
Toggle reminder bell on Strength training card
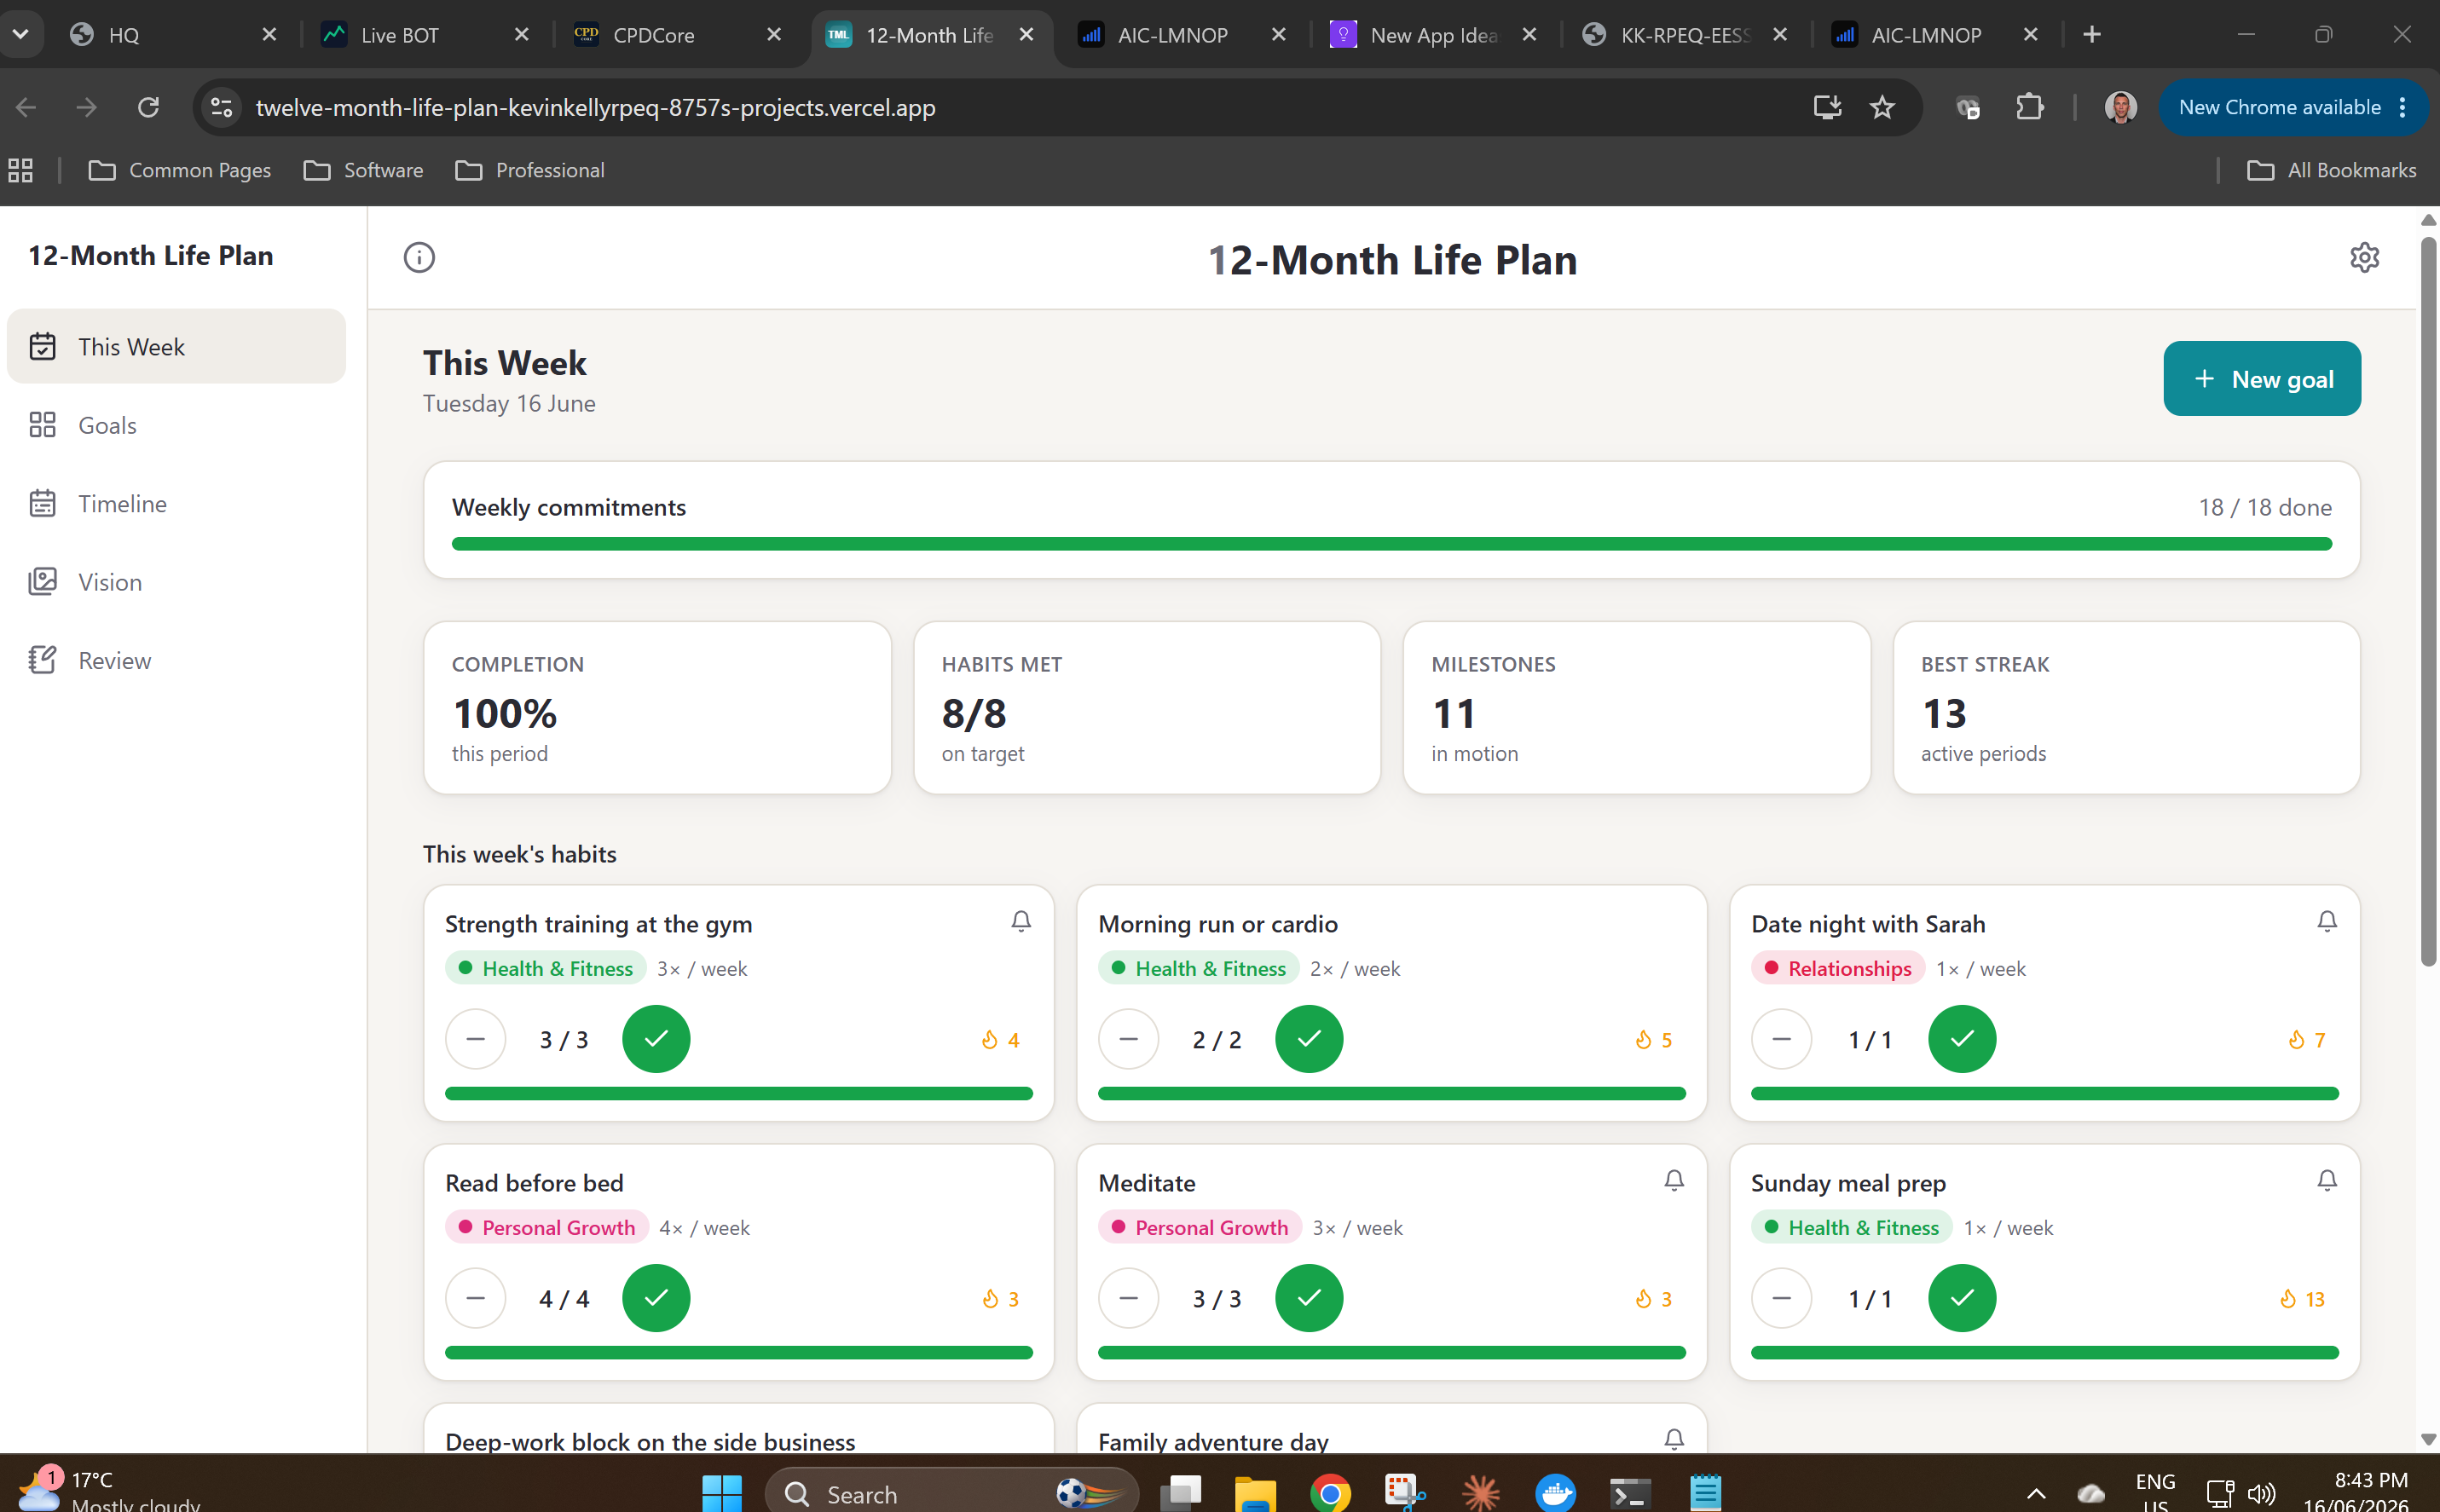tap(1020, 921)
